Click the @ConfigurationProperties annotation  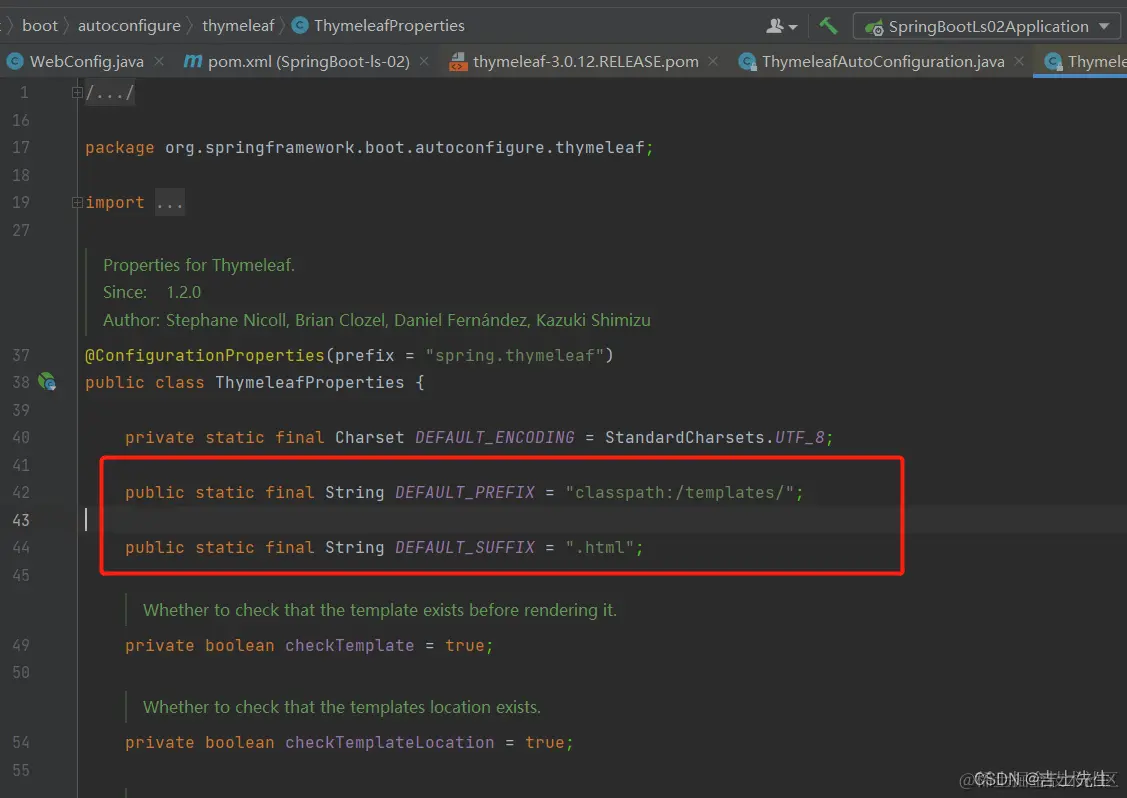[x=205, y=355]
